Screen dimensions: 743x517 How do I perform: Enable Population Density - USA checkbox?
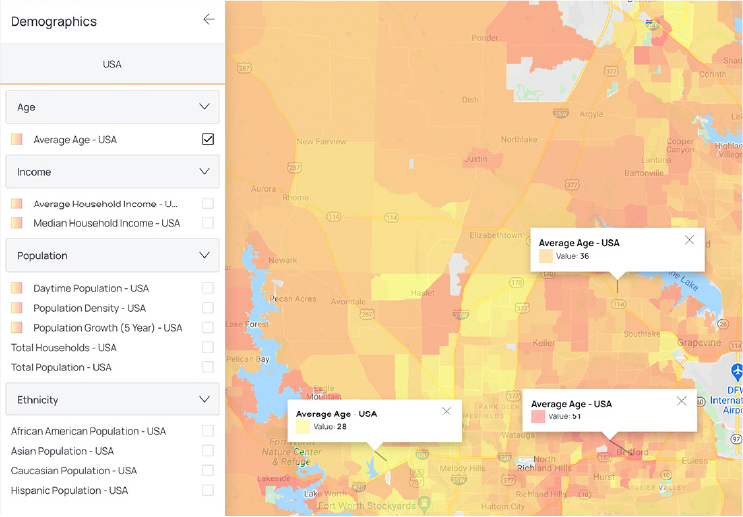208,308
